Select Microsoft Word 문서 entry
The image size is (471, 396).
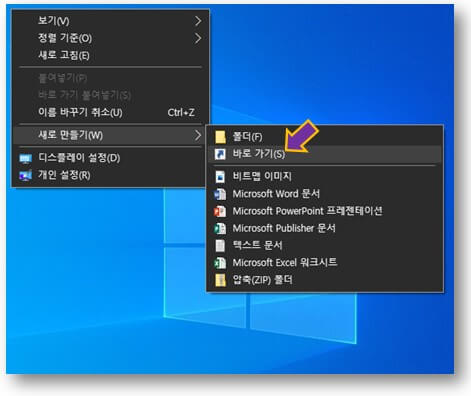(x=325, y=194)
